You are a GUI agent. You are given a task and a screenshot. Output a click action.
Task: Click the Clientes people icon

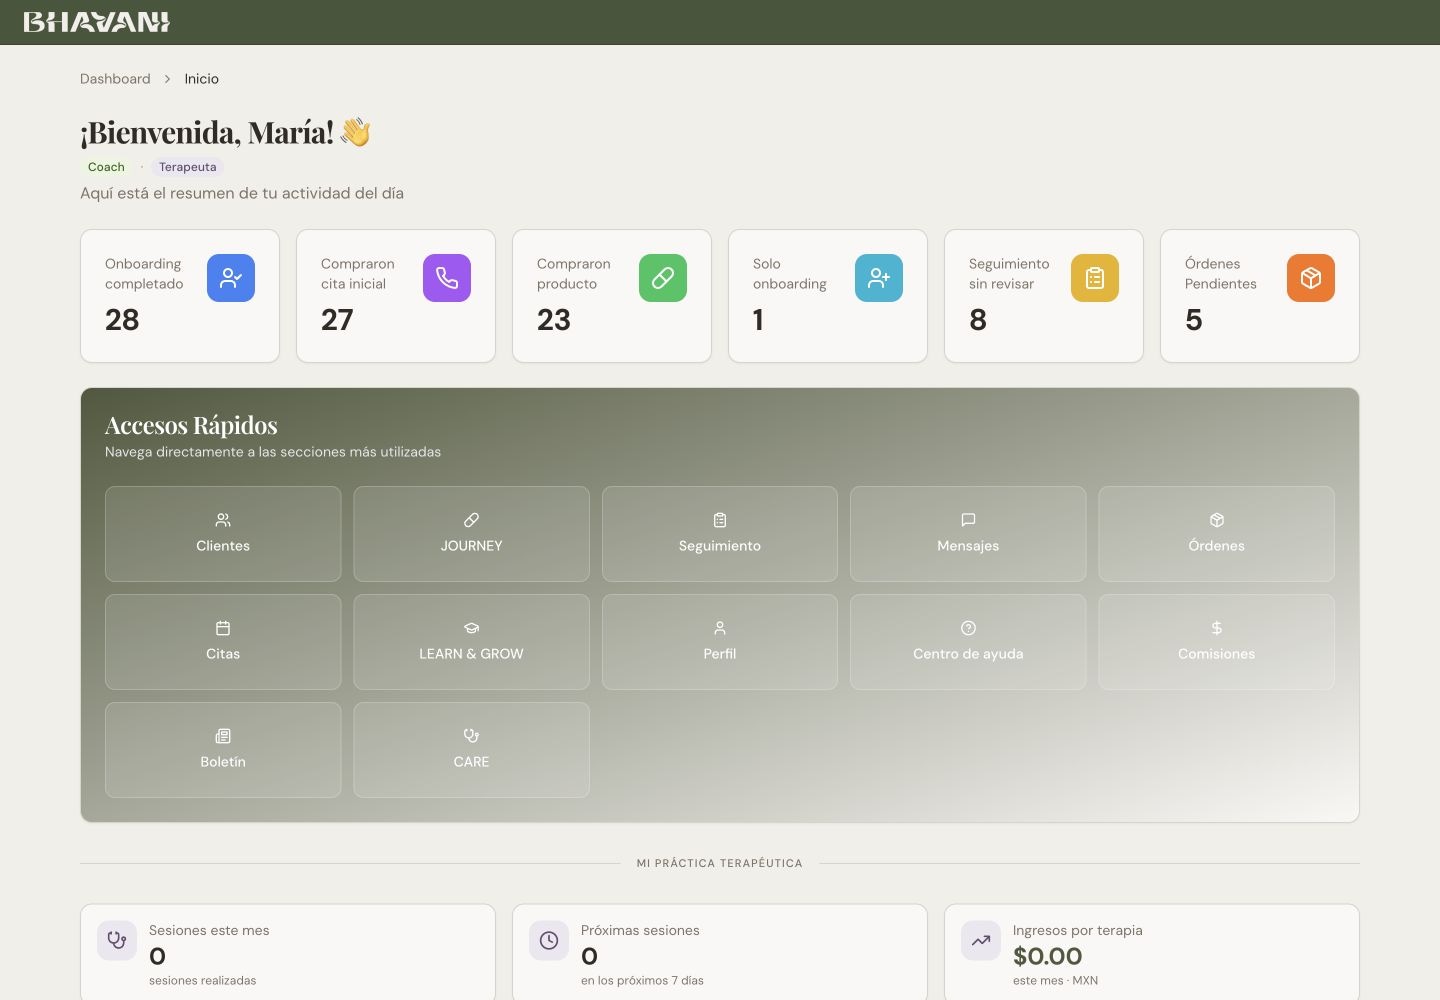pyautogui.click(x=223, y=520)
